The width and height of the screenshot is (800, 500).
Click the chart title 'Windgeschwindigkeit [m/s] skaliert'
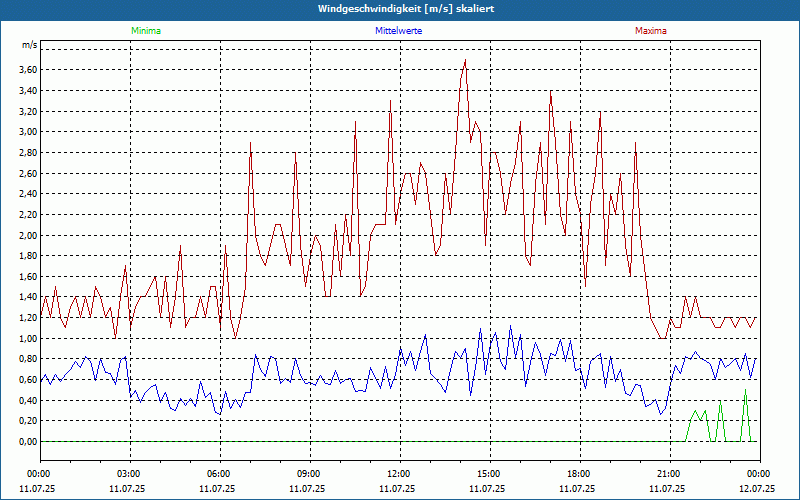pos(406,9)
